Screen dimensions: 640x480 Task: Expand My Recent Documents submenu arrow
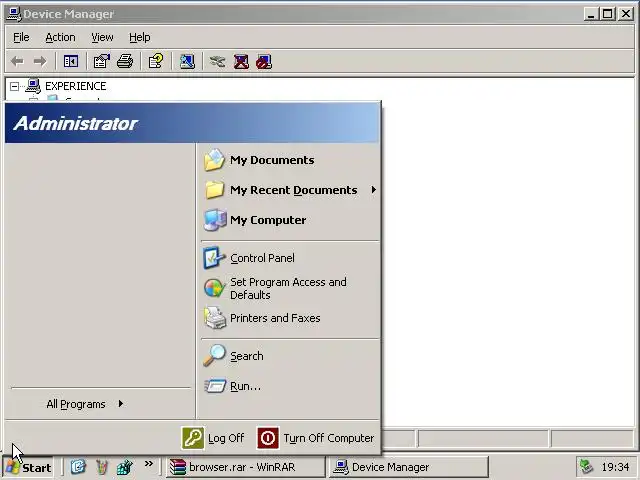[x=373, y=190]
